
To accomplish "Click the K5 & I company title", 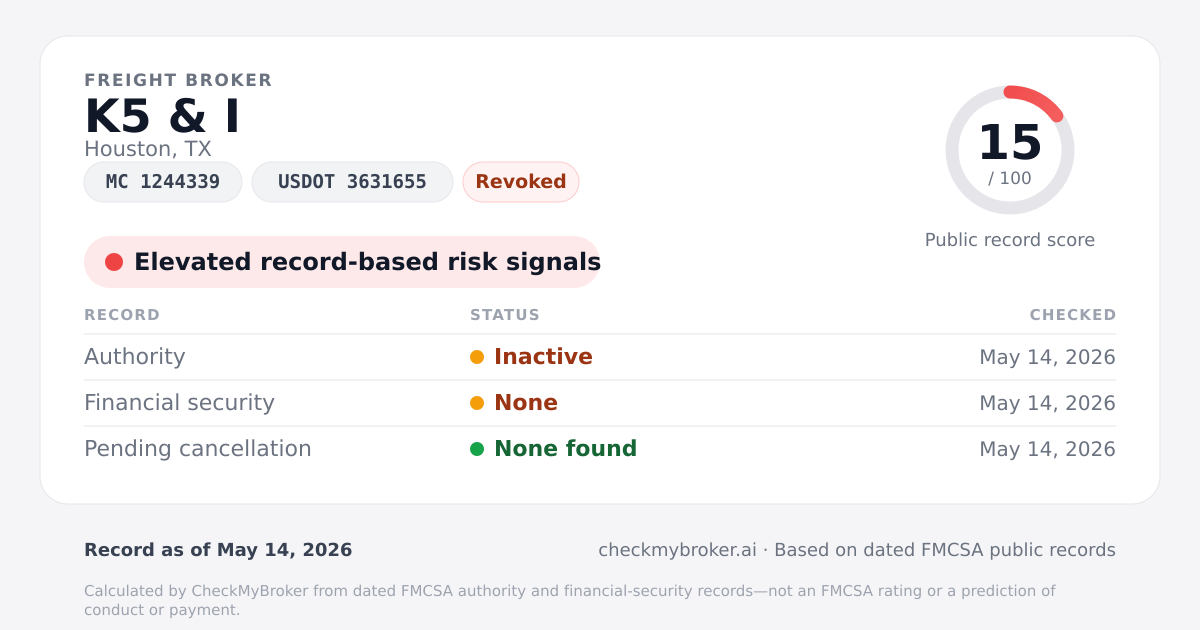I will (x=162, y=116).
